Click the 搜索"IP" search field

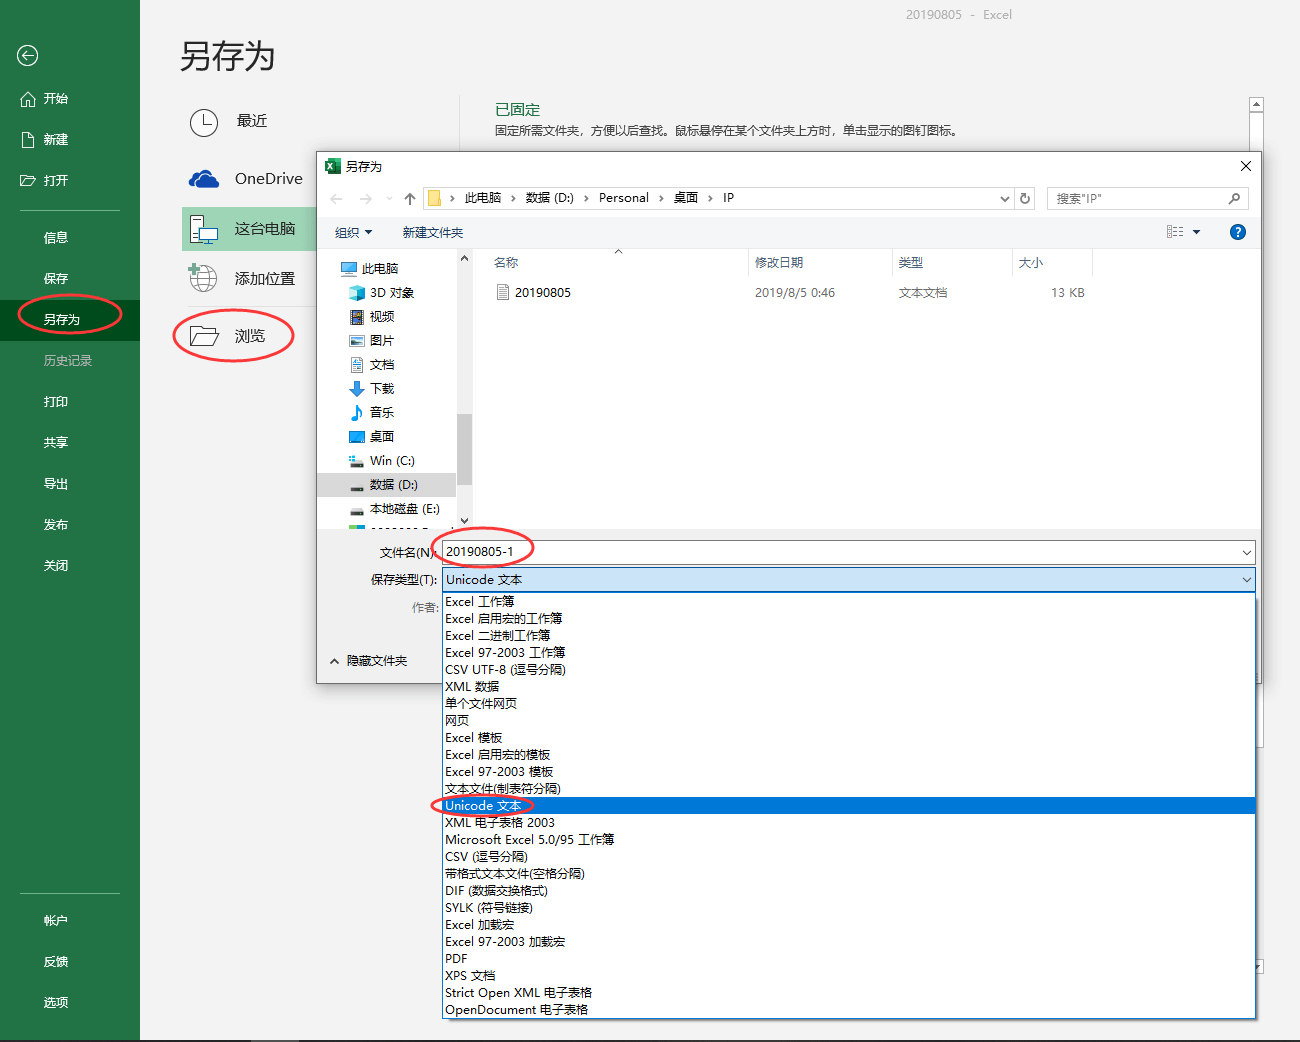1138,199
